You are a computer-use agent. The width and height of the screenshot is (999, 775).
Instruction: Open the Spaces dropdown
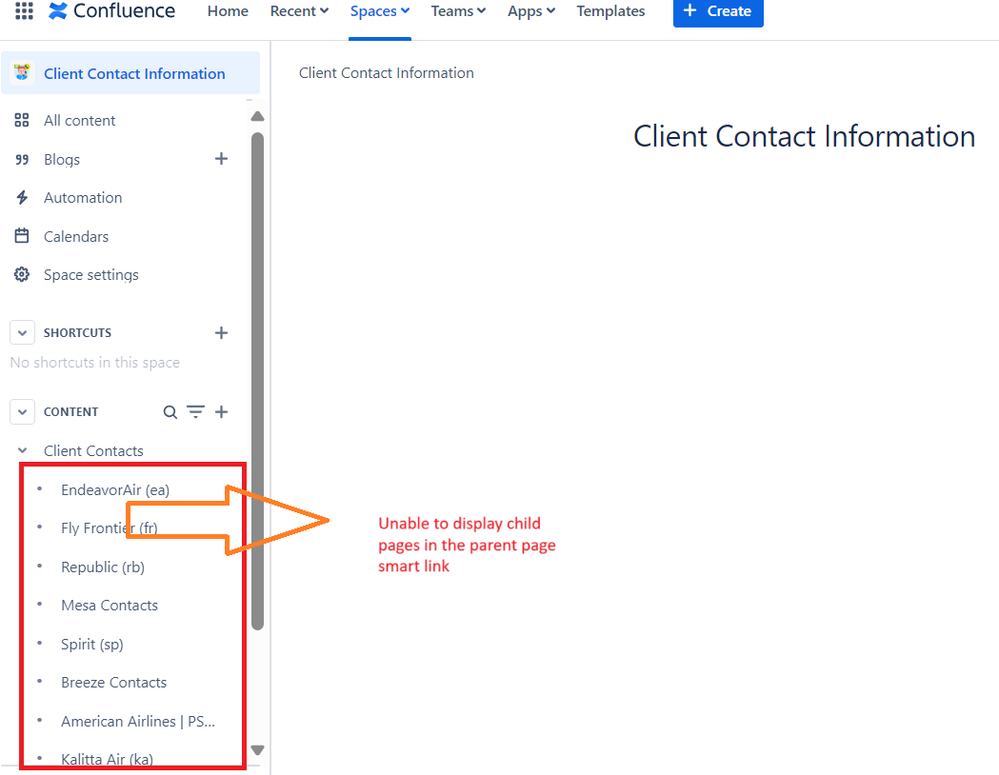point(380,11)
